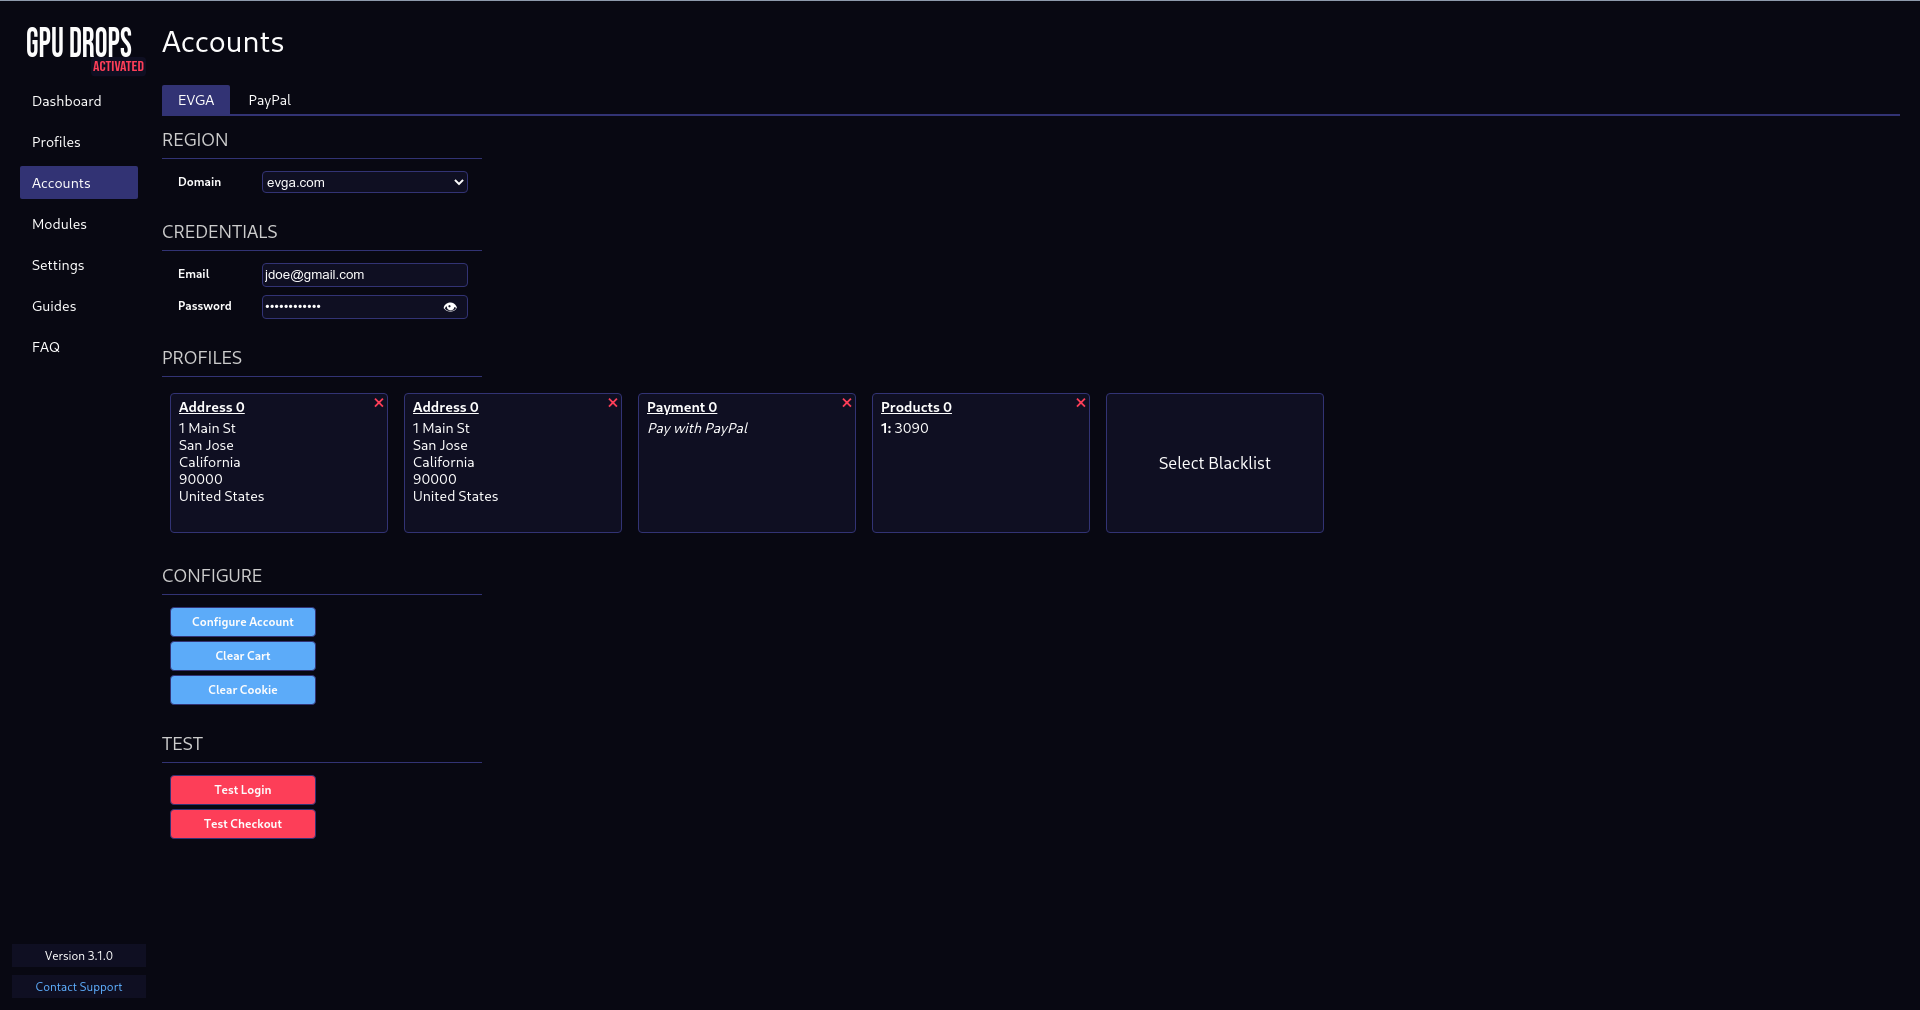Click the TEST section heading
The width and height of the screenshot is (1920, 1010).
pyautogui.click(x=182, y=744)
